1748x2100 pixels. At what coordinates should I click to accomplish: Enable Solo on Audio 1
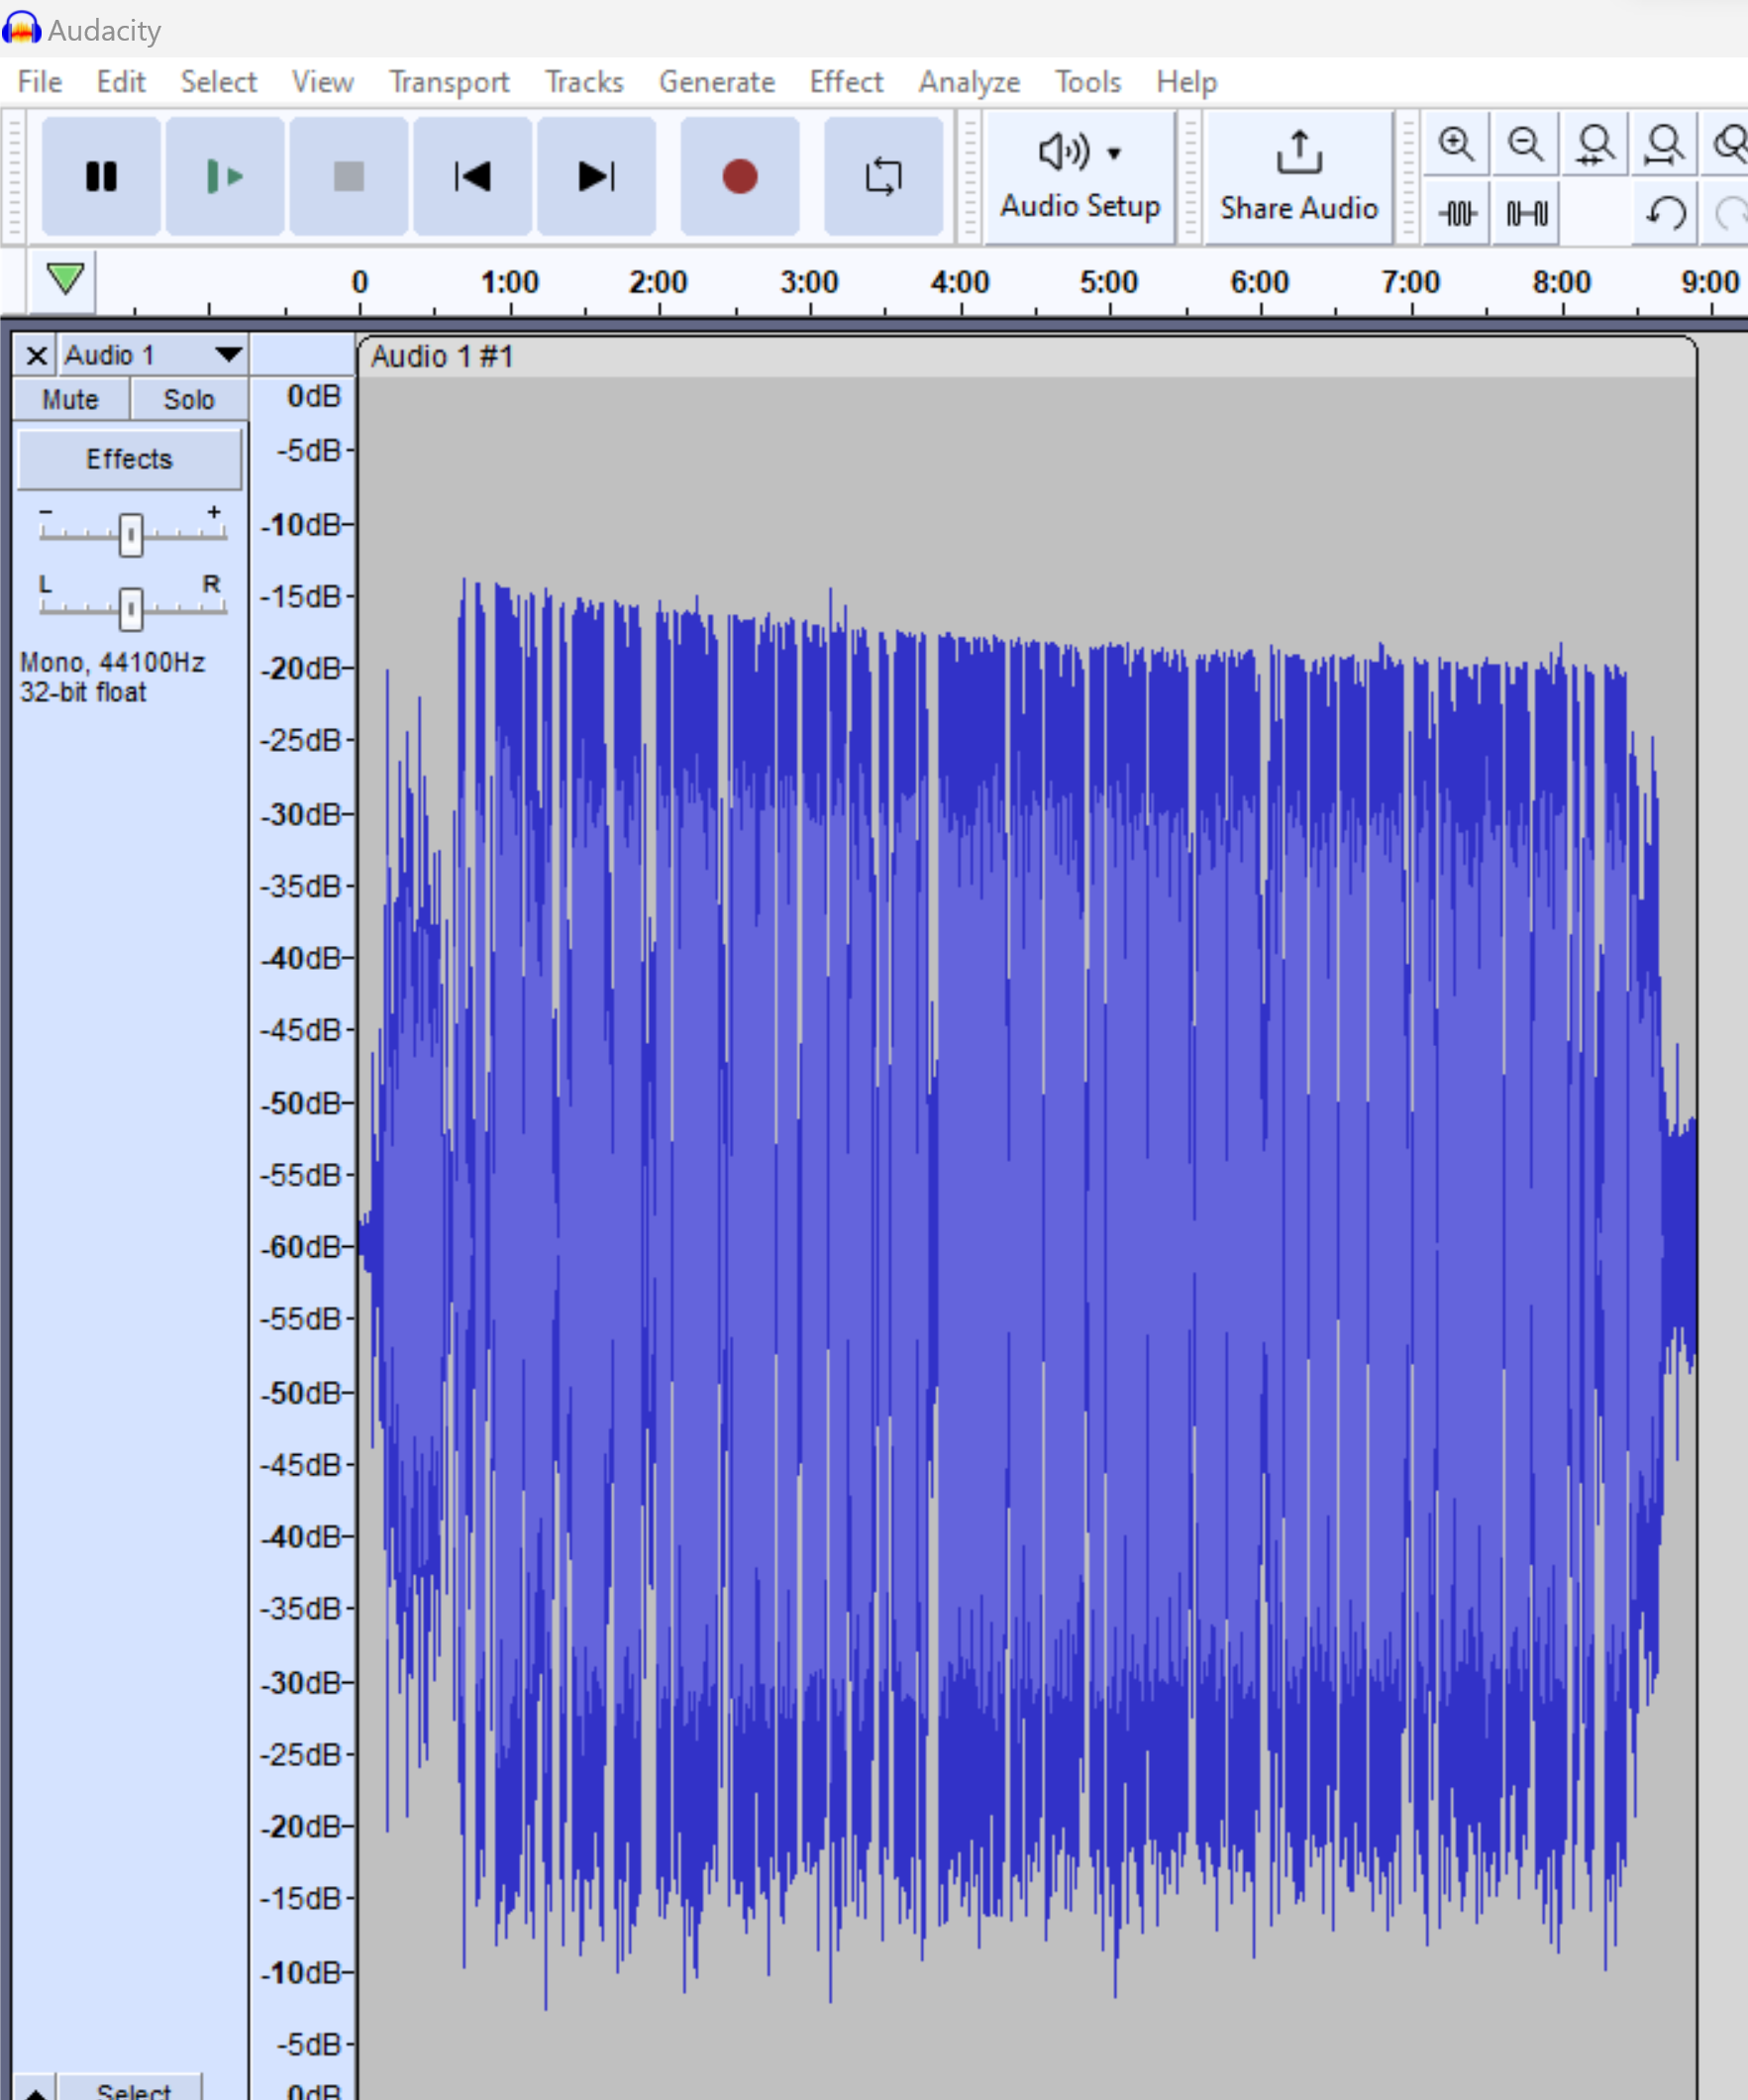(x=189, y=398)
